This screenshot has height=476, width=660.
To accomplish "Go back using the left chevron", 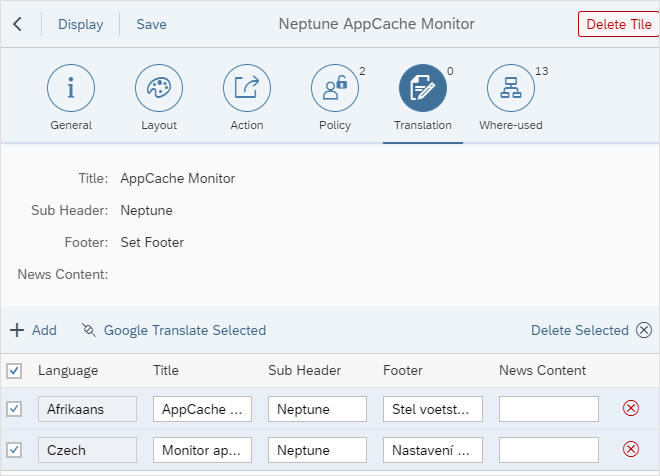I will pos(17,24).
